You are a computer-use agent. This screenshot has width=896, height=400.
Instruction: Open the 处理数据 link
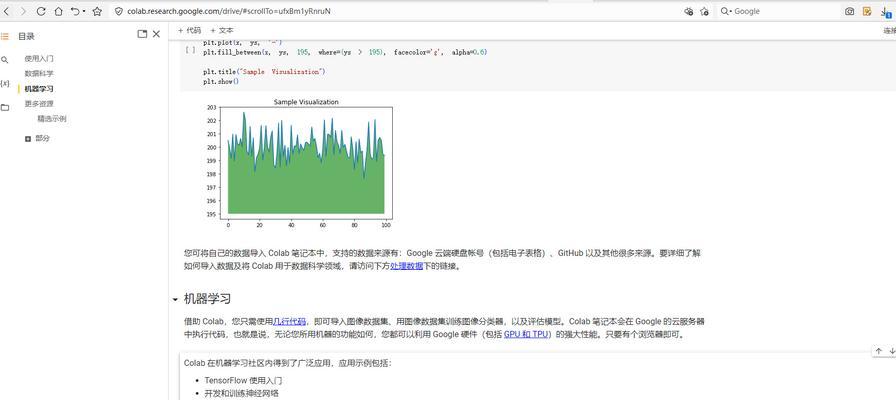406,266
